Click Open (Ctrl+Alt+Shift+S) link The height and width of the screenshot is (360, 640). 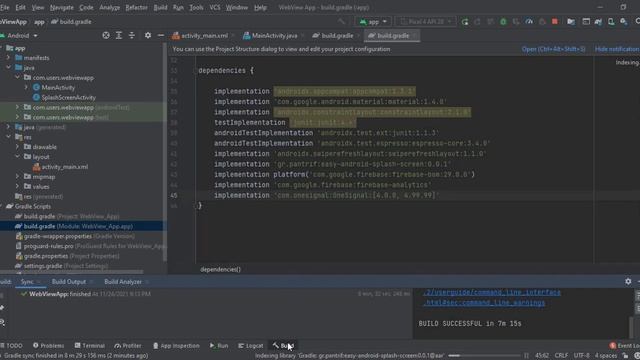553,49
